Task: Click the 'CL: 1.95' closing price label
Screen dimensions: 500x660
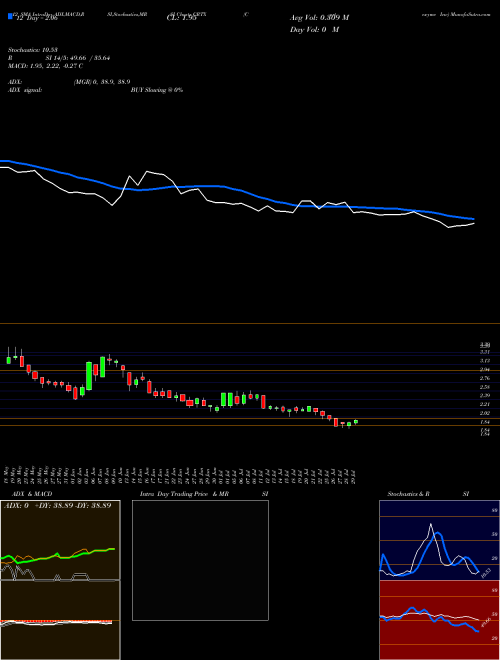Action: click(x=181, y=18)
